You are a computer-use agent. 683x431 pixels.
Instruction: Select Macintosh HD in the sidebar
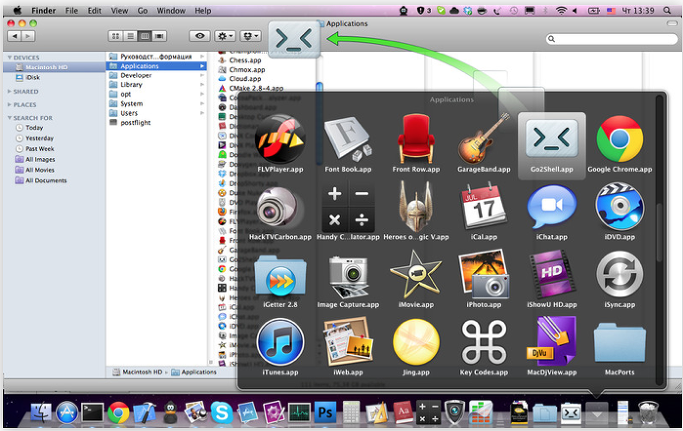54,67
